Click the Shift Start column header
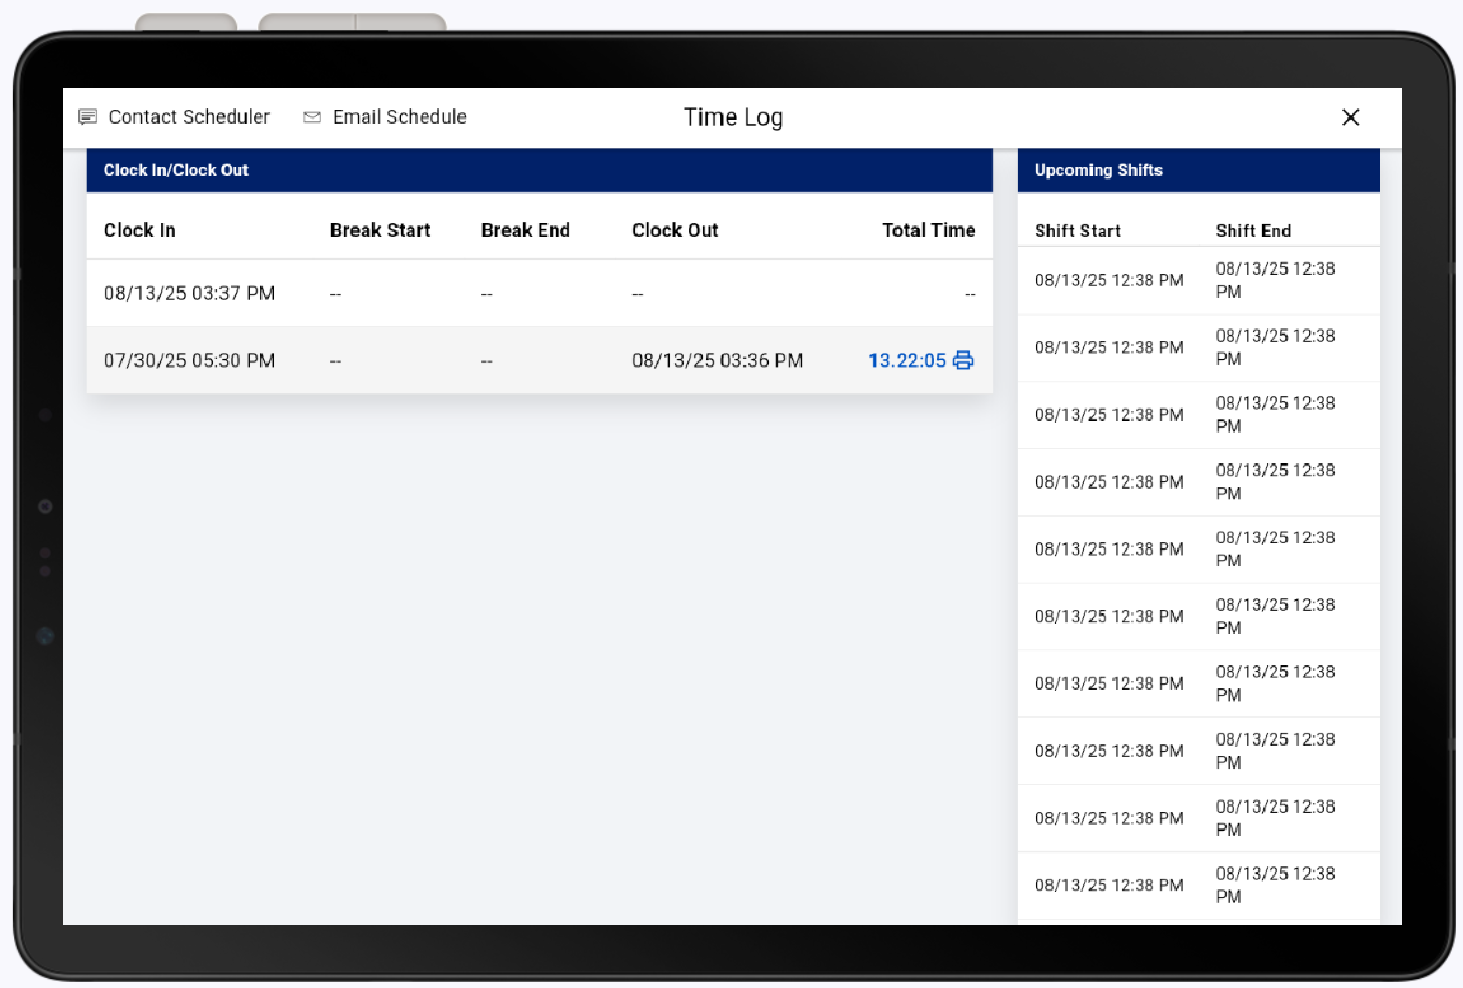 click(1077, 230)
